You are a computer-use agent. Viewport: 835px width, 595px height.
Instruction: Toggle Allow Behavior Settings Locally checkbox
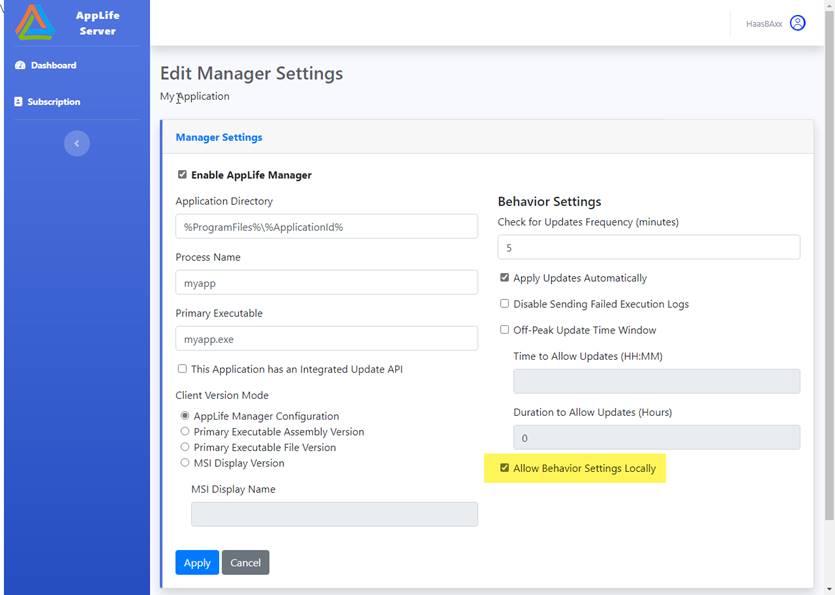504,468
